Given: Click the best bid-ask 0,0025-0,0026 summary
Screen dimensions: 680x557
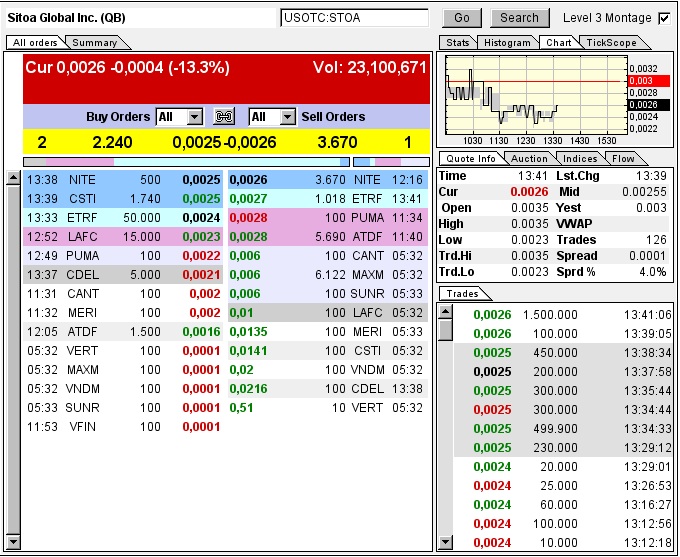Looking at the screenshot, I should click(x=224, y=142).
